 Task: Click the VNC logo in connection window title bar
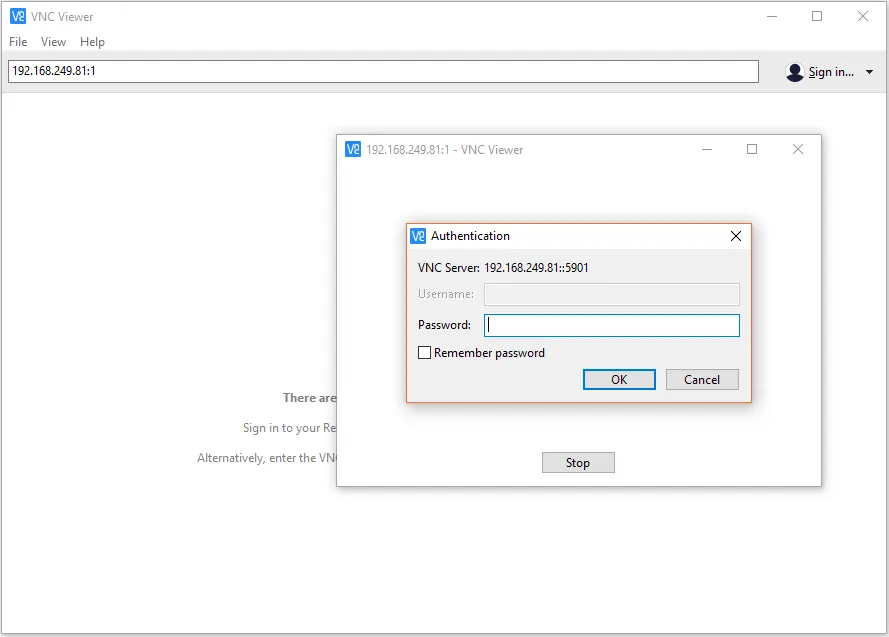coord(353,150)
